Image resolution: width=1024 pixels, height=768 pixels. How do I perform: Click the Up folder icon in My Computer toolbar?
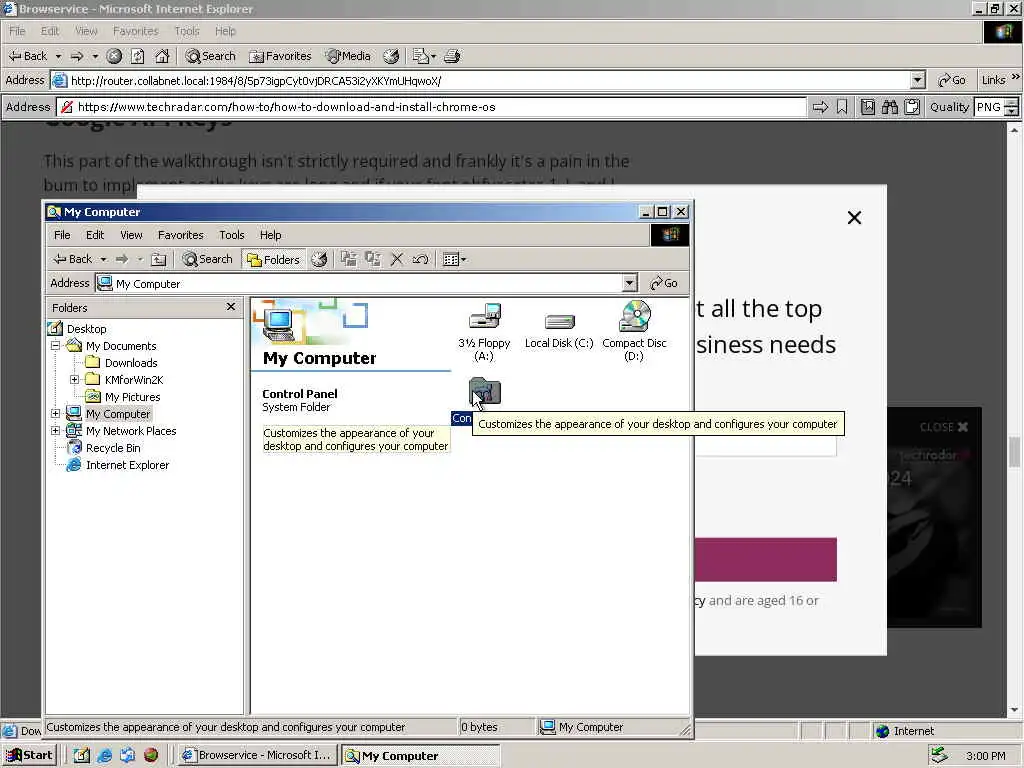point(159,259)
